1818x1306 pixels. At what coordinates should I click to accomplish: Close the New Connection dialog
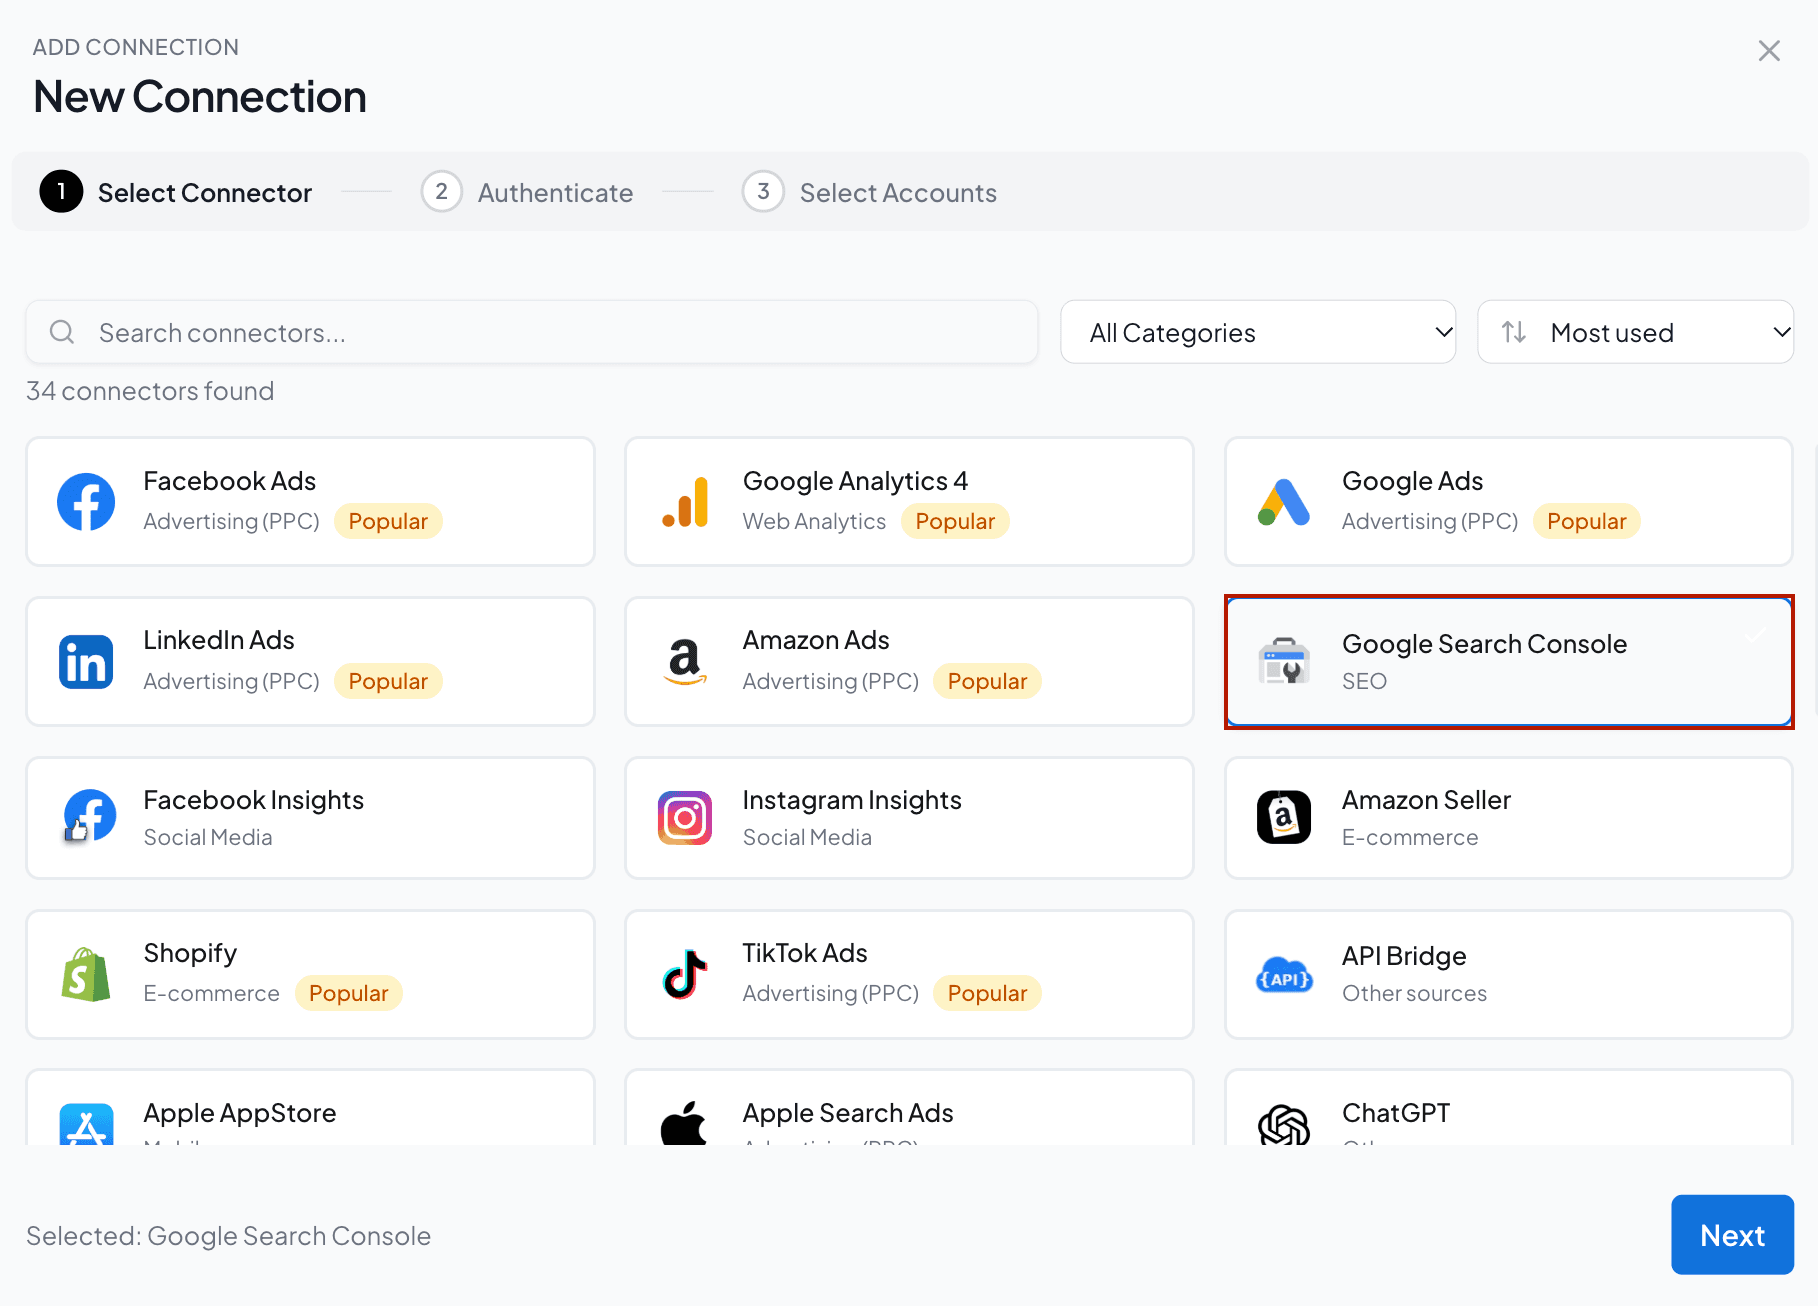(1769, 51)
